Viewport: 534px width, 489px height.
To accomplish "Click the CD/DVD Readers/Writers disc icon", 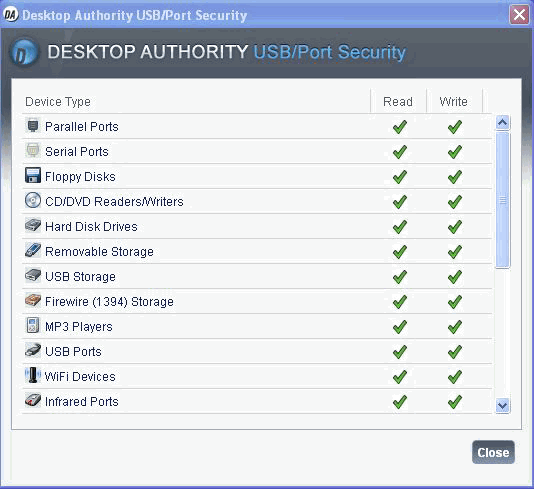I will point(33,201).
